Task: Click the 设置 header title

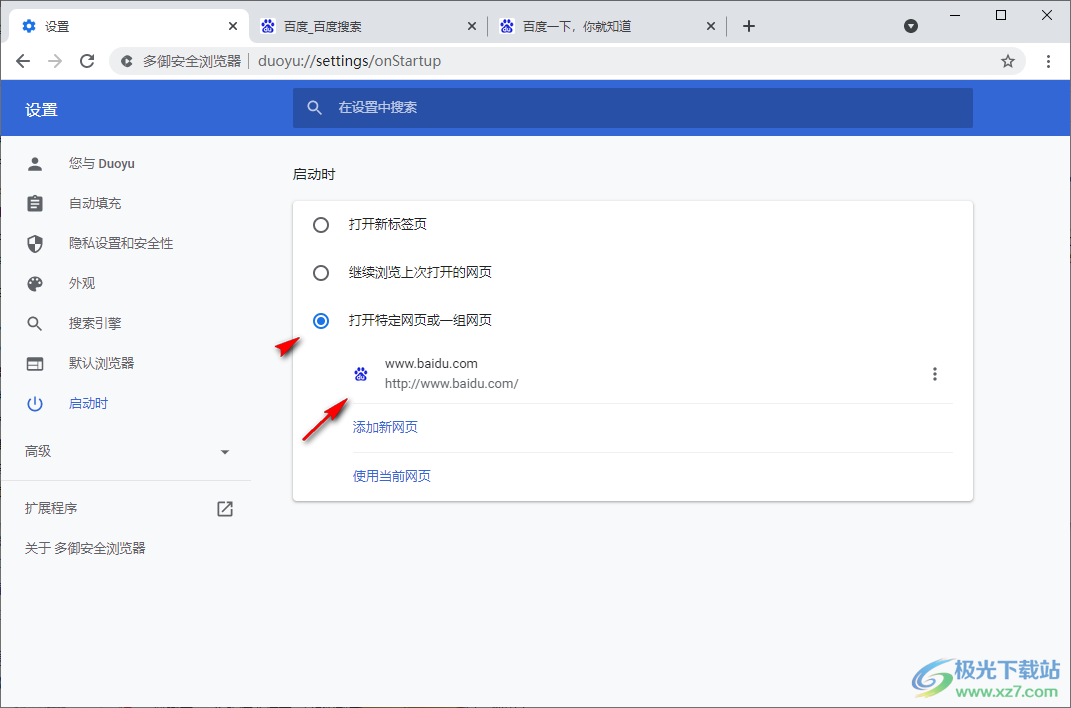Action: coord(42,110)
